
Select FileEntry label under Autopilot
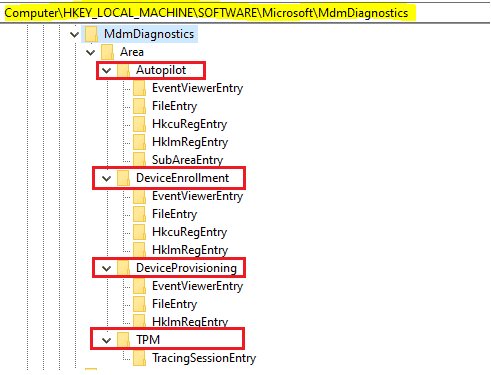pyautogui.click(x=174, y=106)
